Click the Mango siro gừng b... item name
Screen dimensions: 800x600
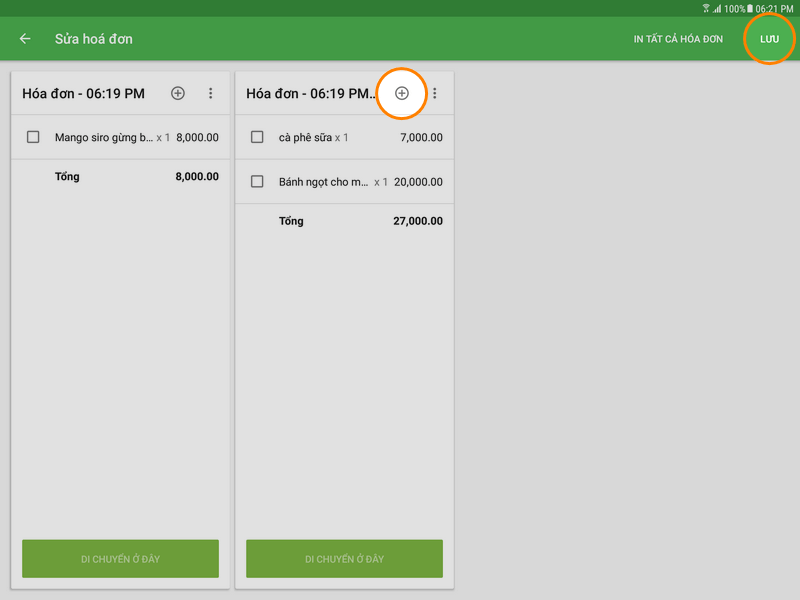click(104, 138)
